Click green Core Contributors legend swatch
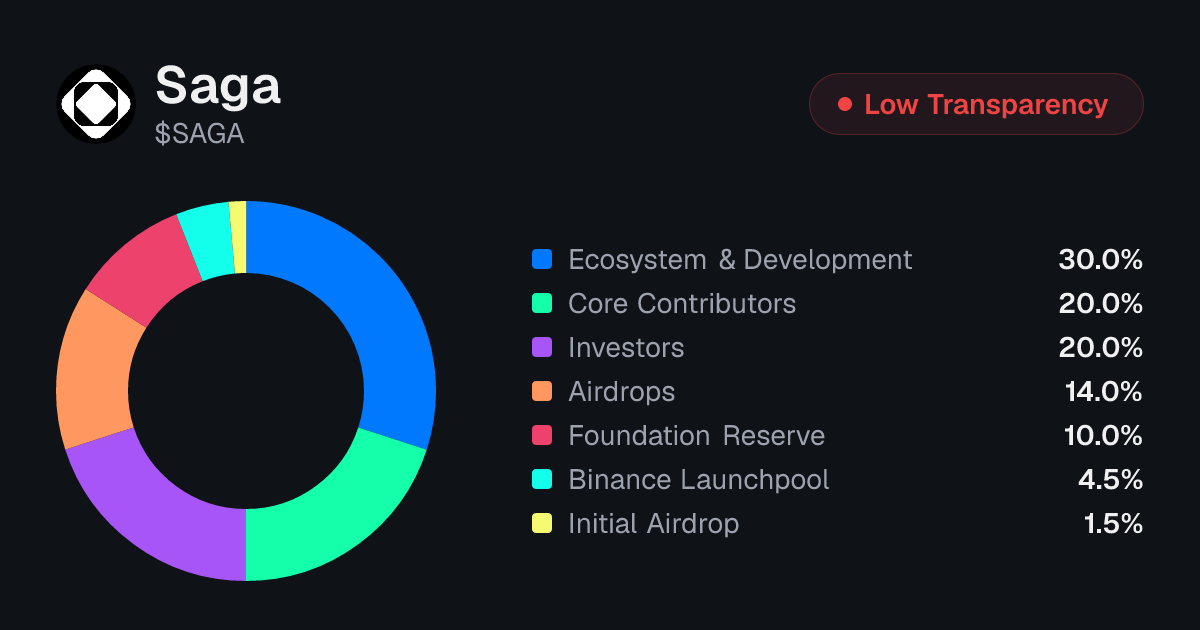The width and height of the screenshot is (1200, 630). point(542,304)
